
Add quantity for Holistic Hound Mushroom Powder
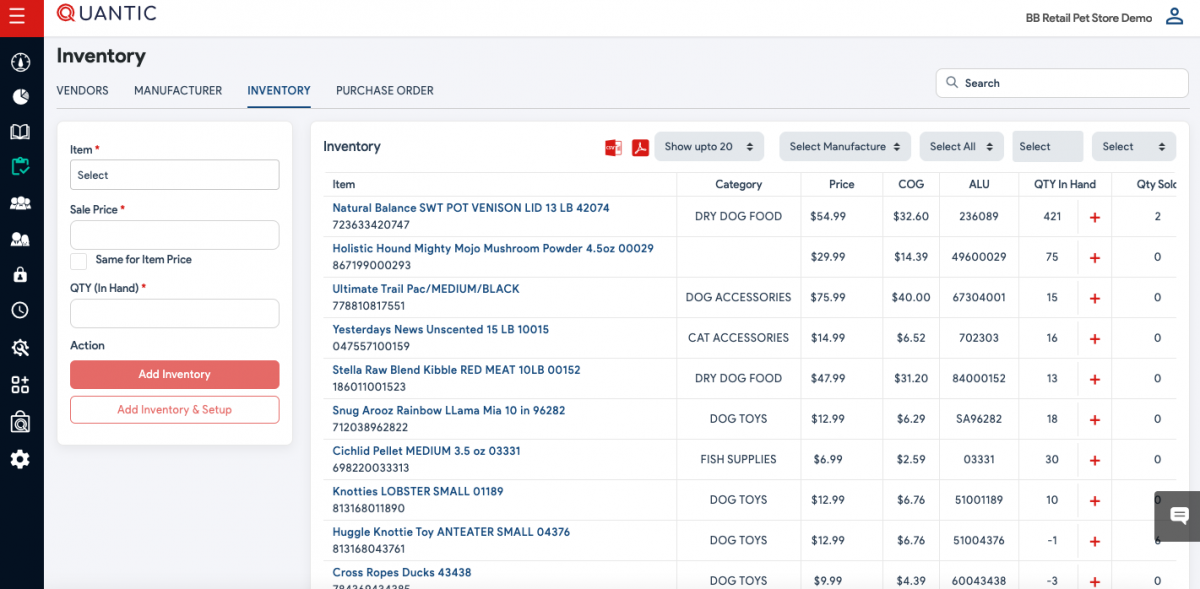(x=1094, y=258)
